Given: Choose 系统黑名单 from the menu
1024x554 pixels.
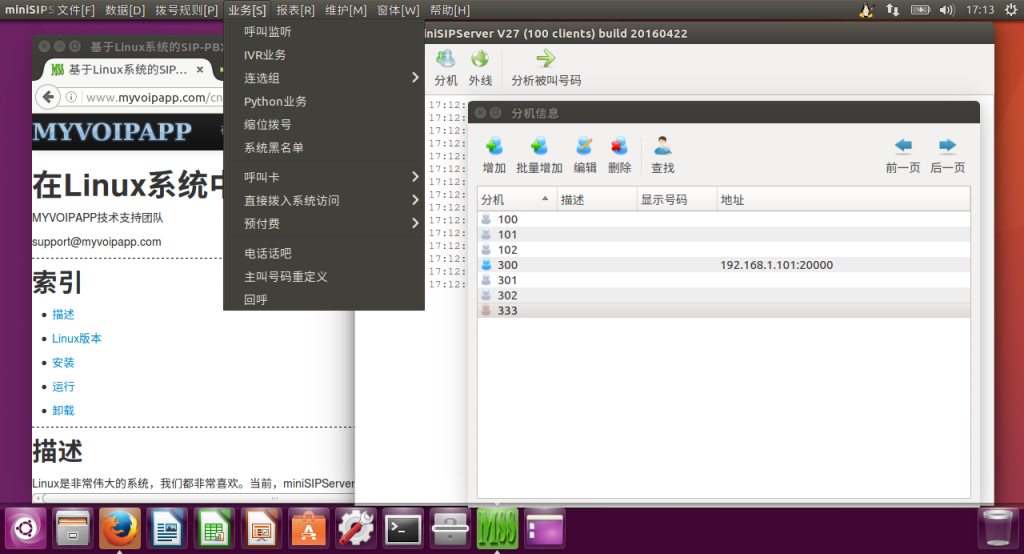Looking at the screenshot, I should coord(273,148).
